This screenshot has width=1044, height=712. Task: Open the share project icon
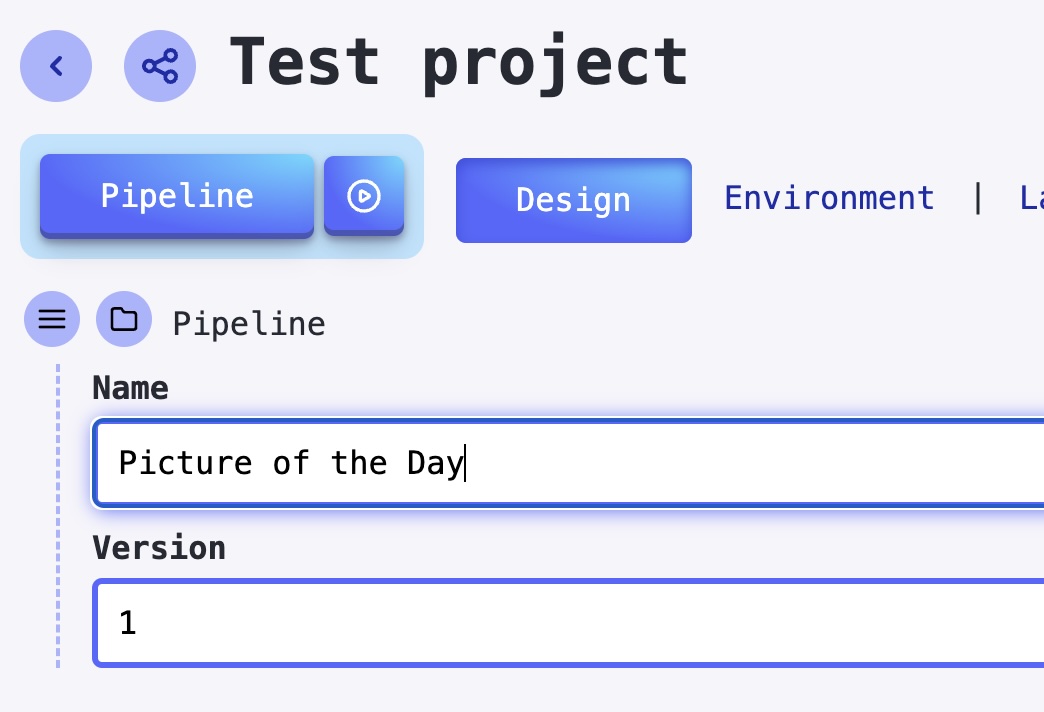(x=160, y=67)
